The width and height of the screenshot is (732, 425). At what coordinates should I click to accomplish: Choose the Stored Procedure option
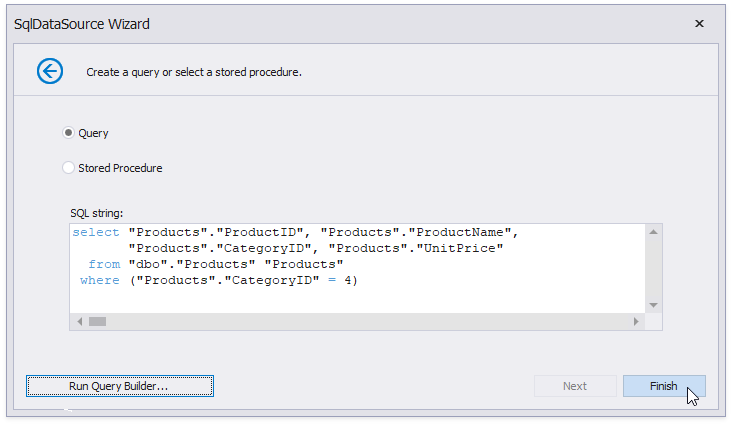69,168
